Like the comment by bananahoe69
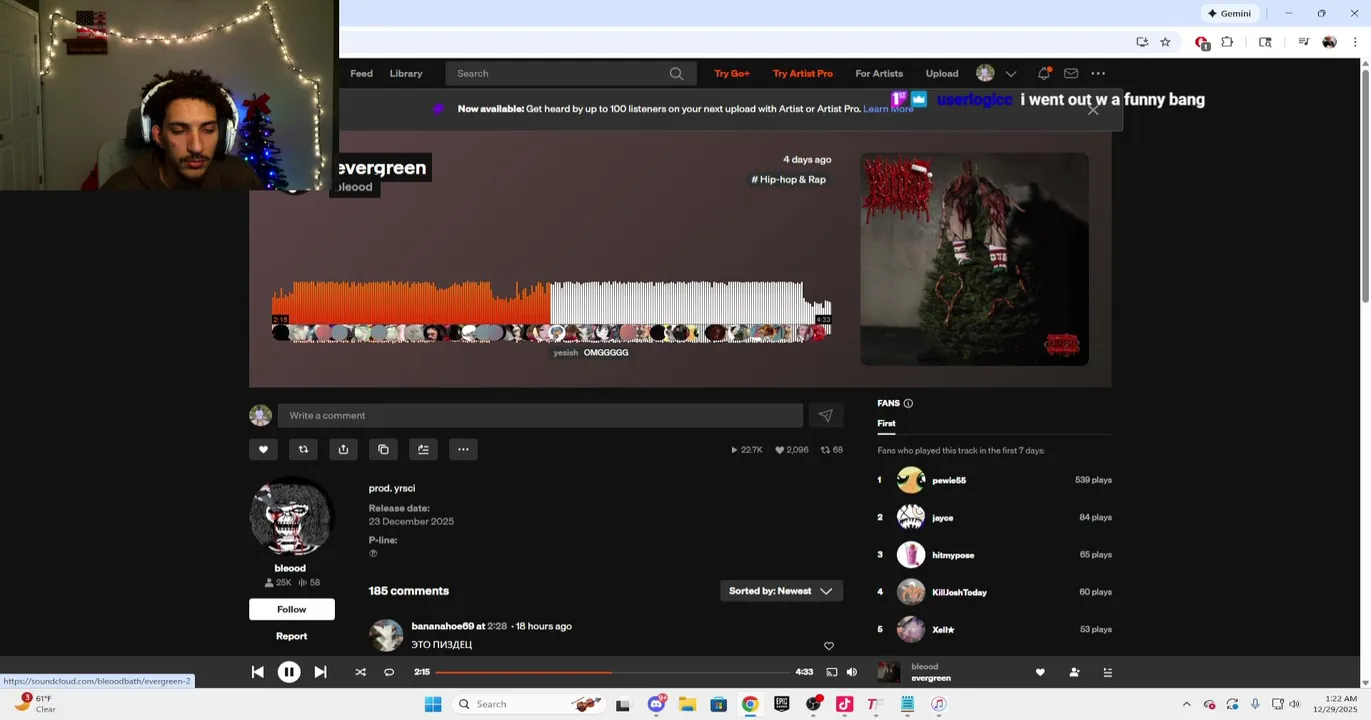Screen dimensions: 1371x720 coord(829,646)
